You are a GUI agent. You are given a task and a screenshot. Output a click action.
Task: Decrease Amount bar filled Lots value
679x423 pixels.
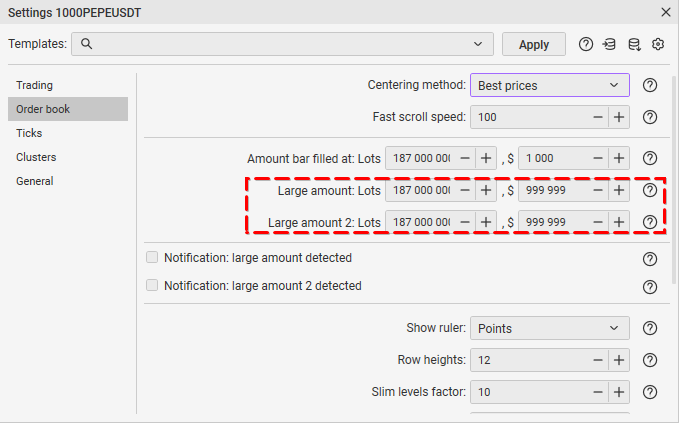point(465,158)
